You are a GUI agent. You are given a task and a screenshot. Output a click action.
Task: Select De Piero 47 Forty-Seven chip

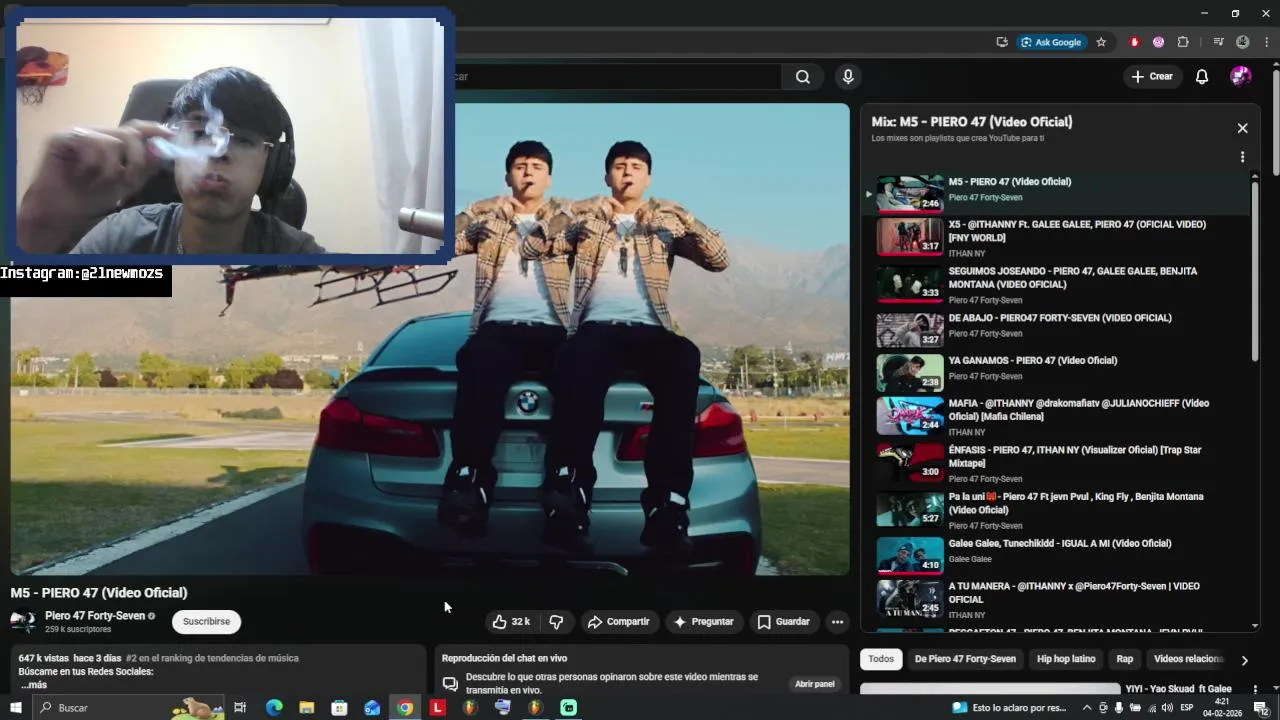965,659
